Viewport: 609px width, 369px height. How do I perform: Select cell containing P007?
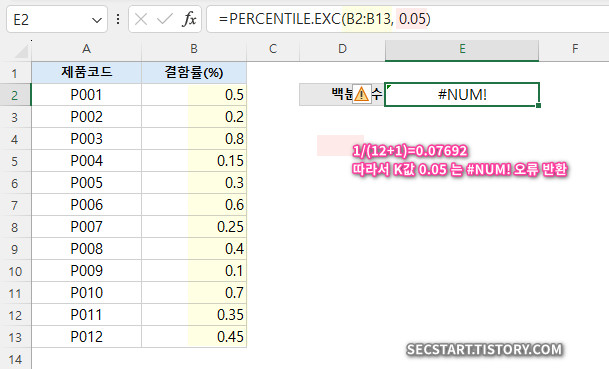(86, 227)
